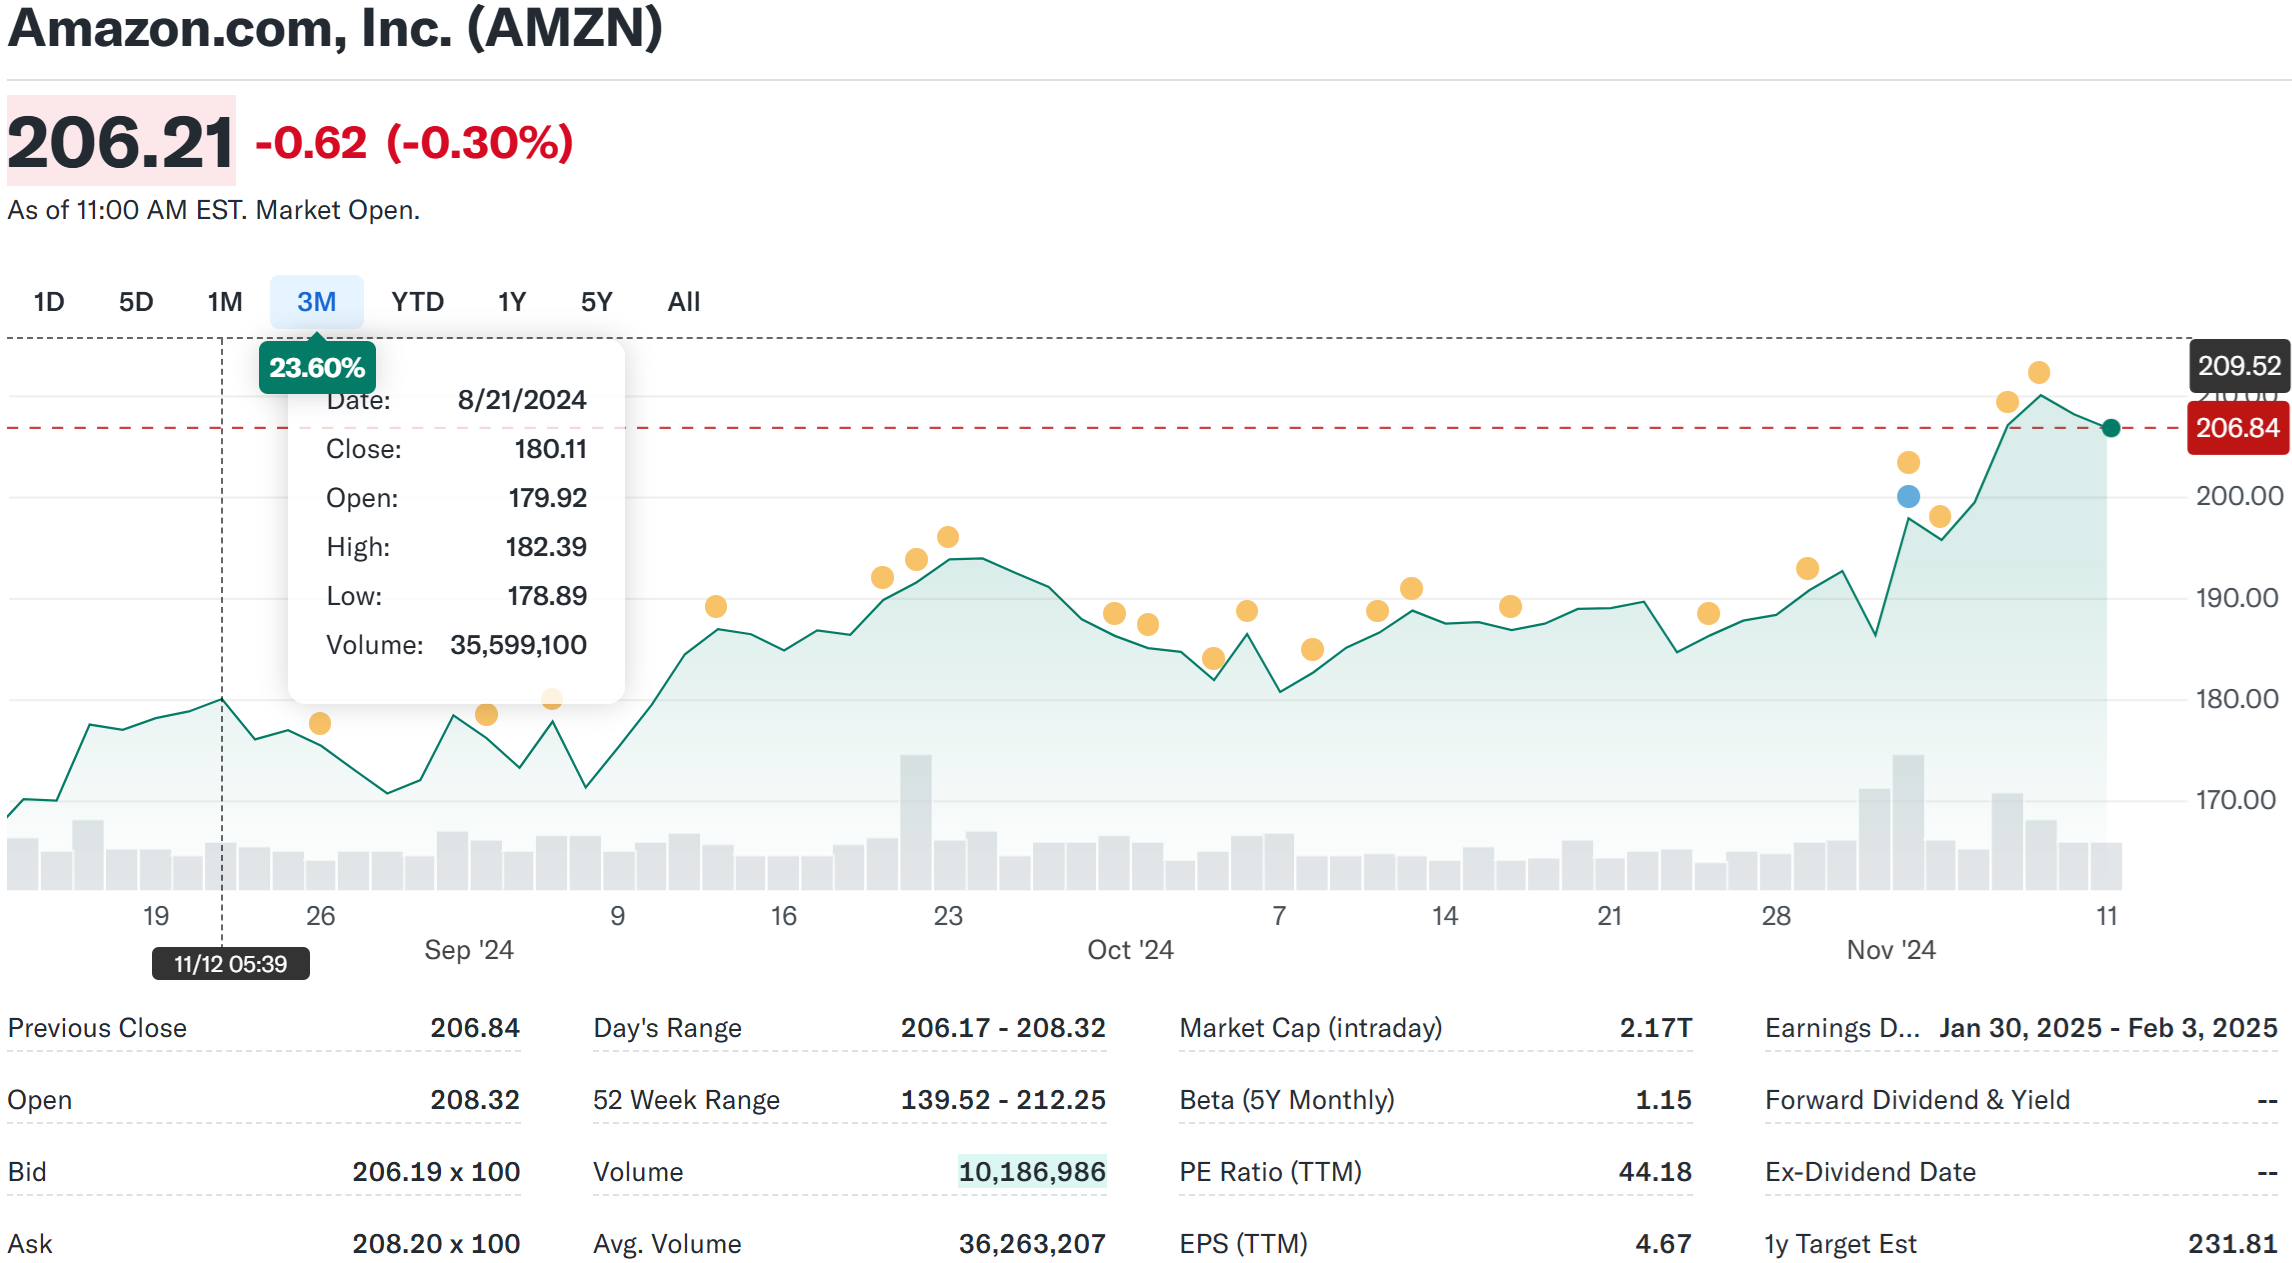Viewport: 2292px width, 1263px height.
Task: Click the tooltip date 8/21/2024
Action: click(x=522, y=400)
